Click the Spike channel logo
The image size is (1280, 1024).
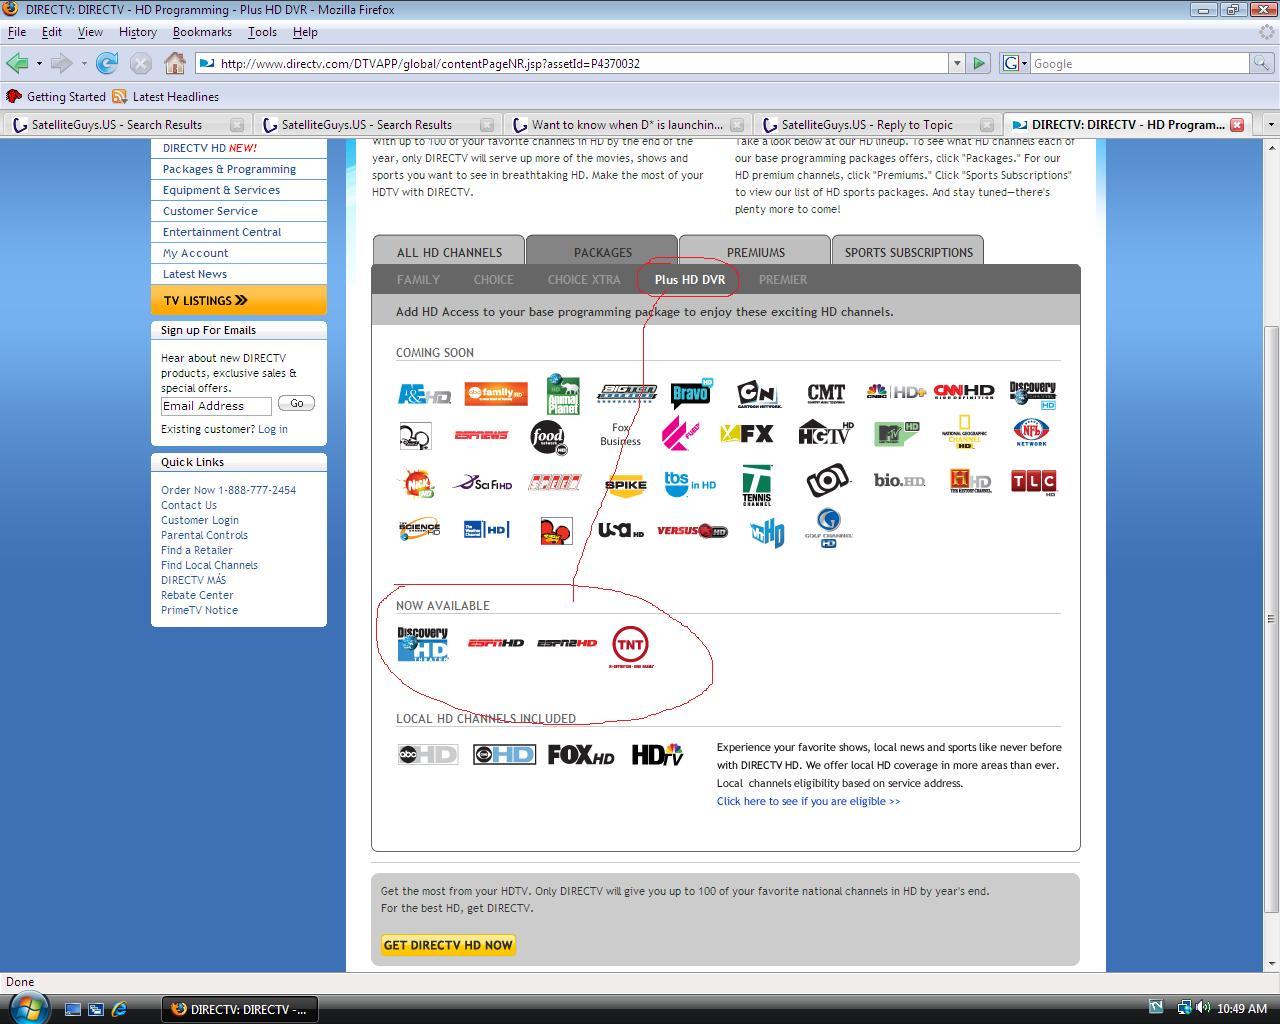626,485
